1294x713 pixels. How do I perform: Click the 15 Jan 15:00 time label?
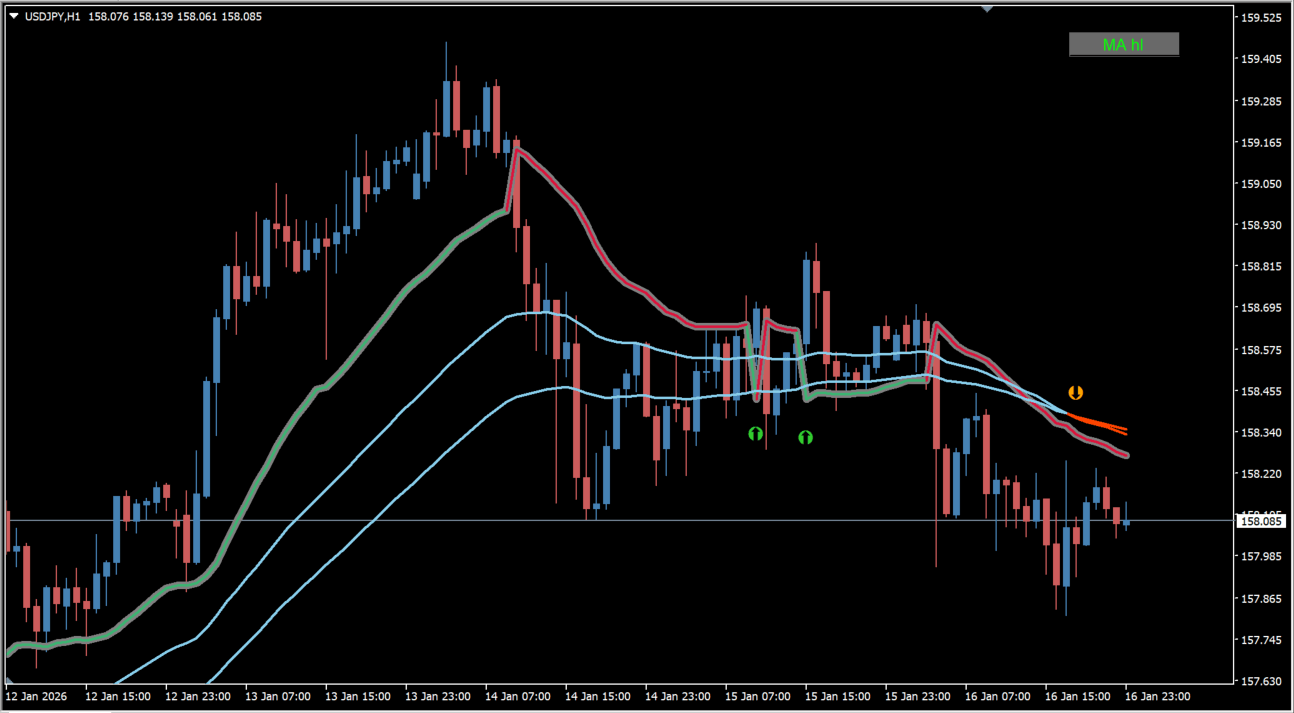837,695
